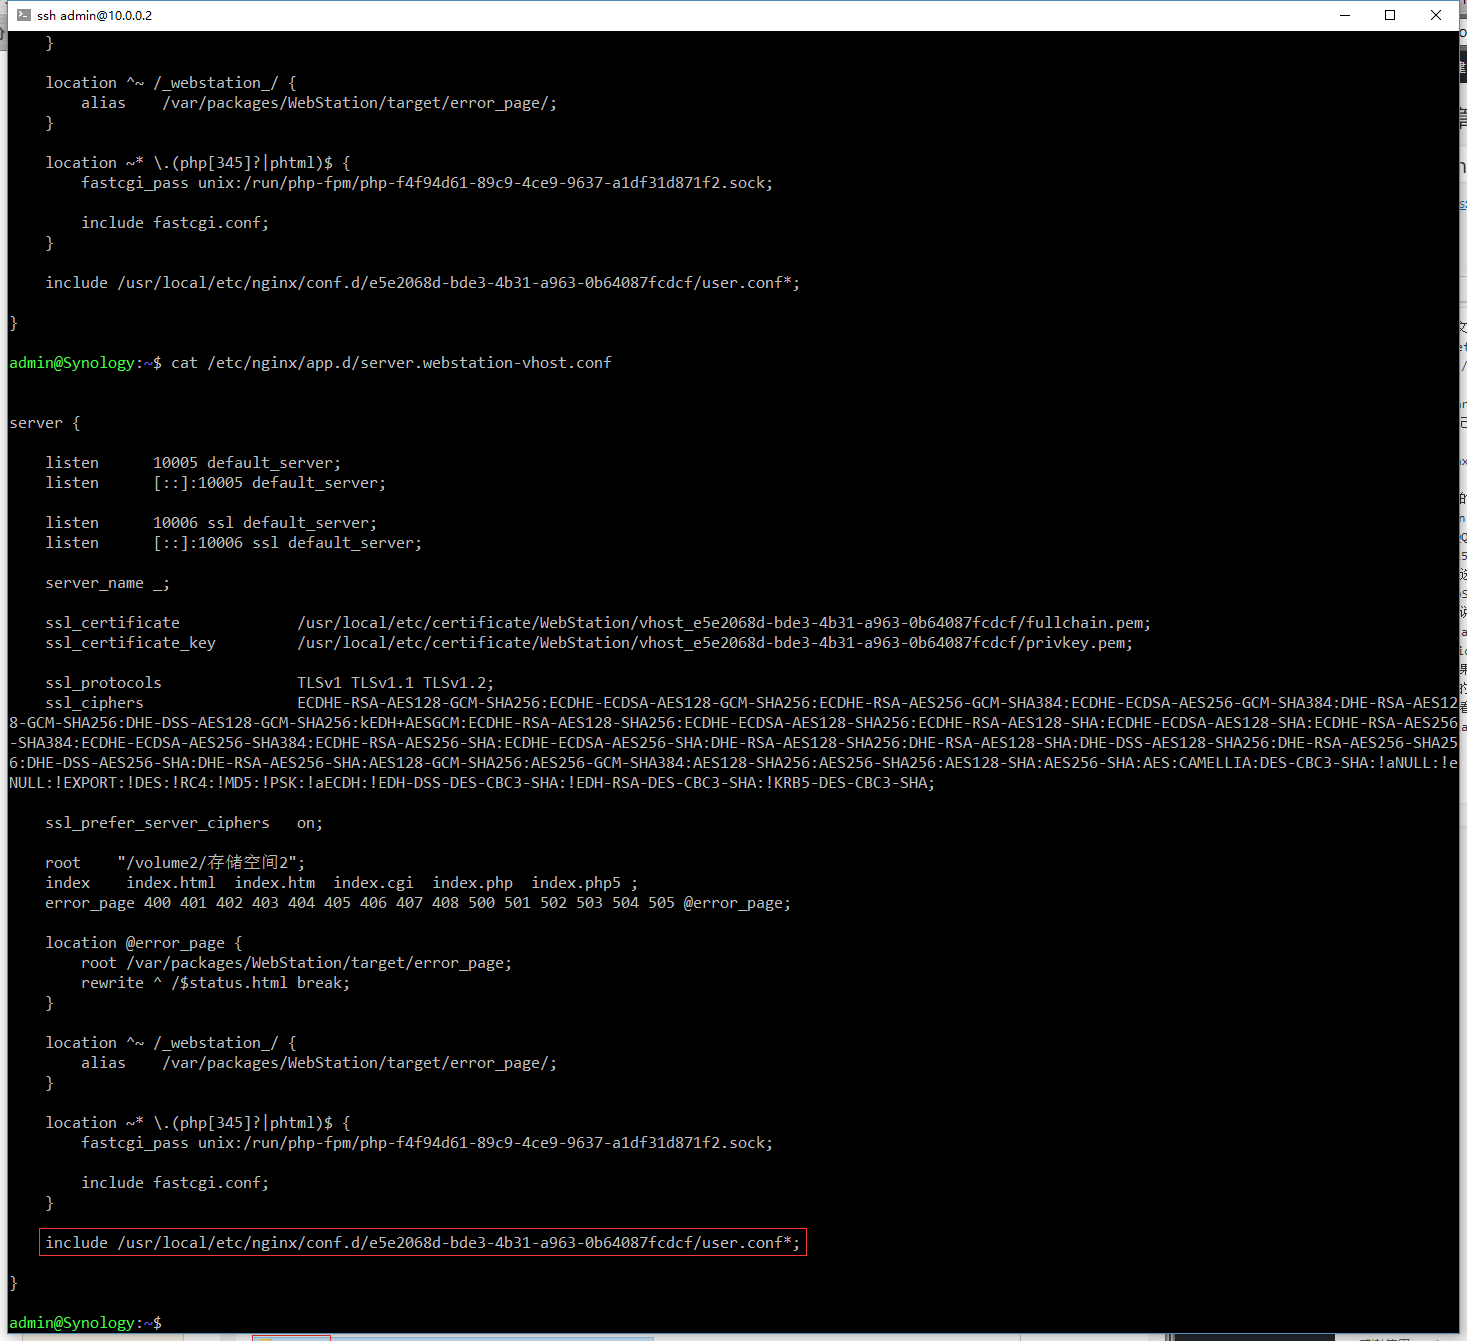Click the 'server {' opening line
The image size is (1467, 1341).
click(x=44, y=422)
